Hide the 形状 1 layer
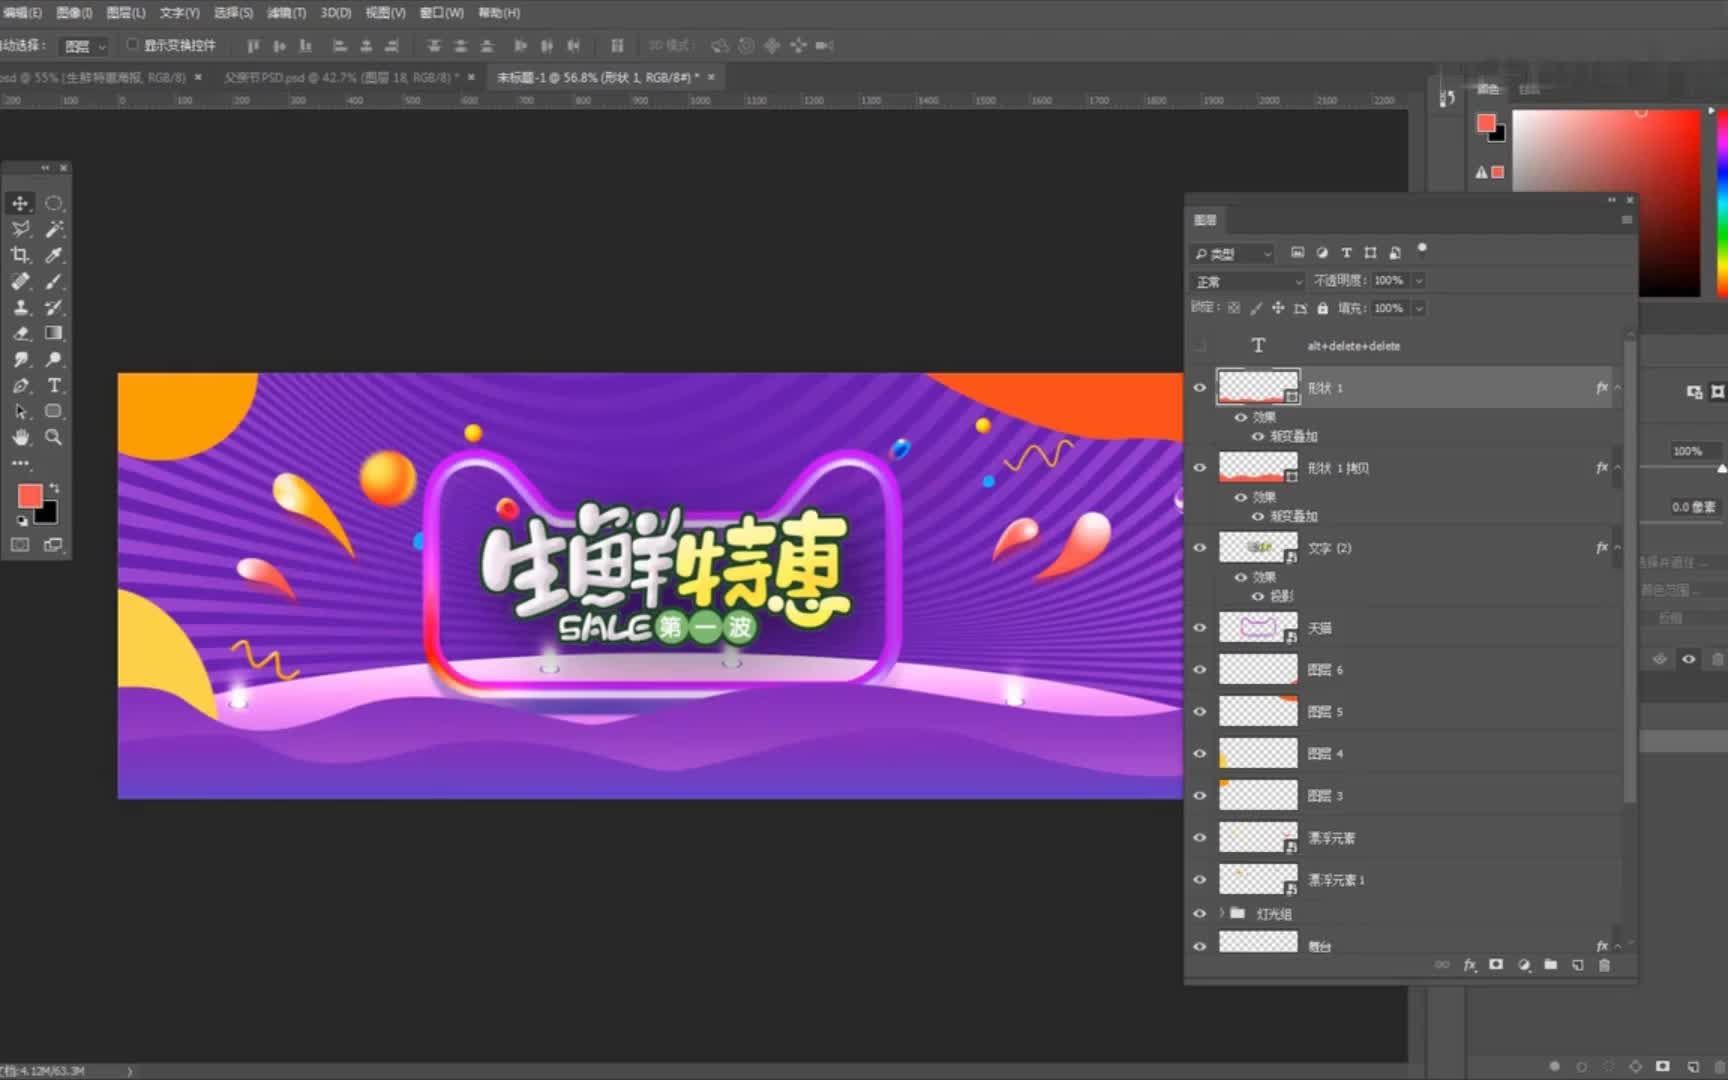The image size is (1728, 1080). pos(1200,388)
